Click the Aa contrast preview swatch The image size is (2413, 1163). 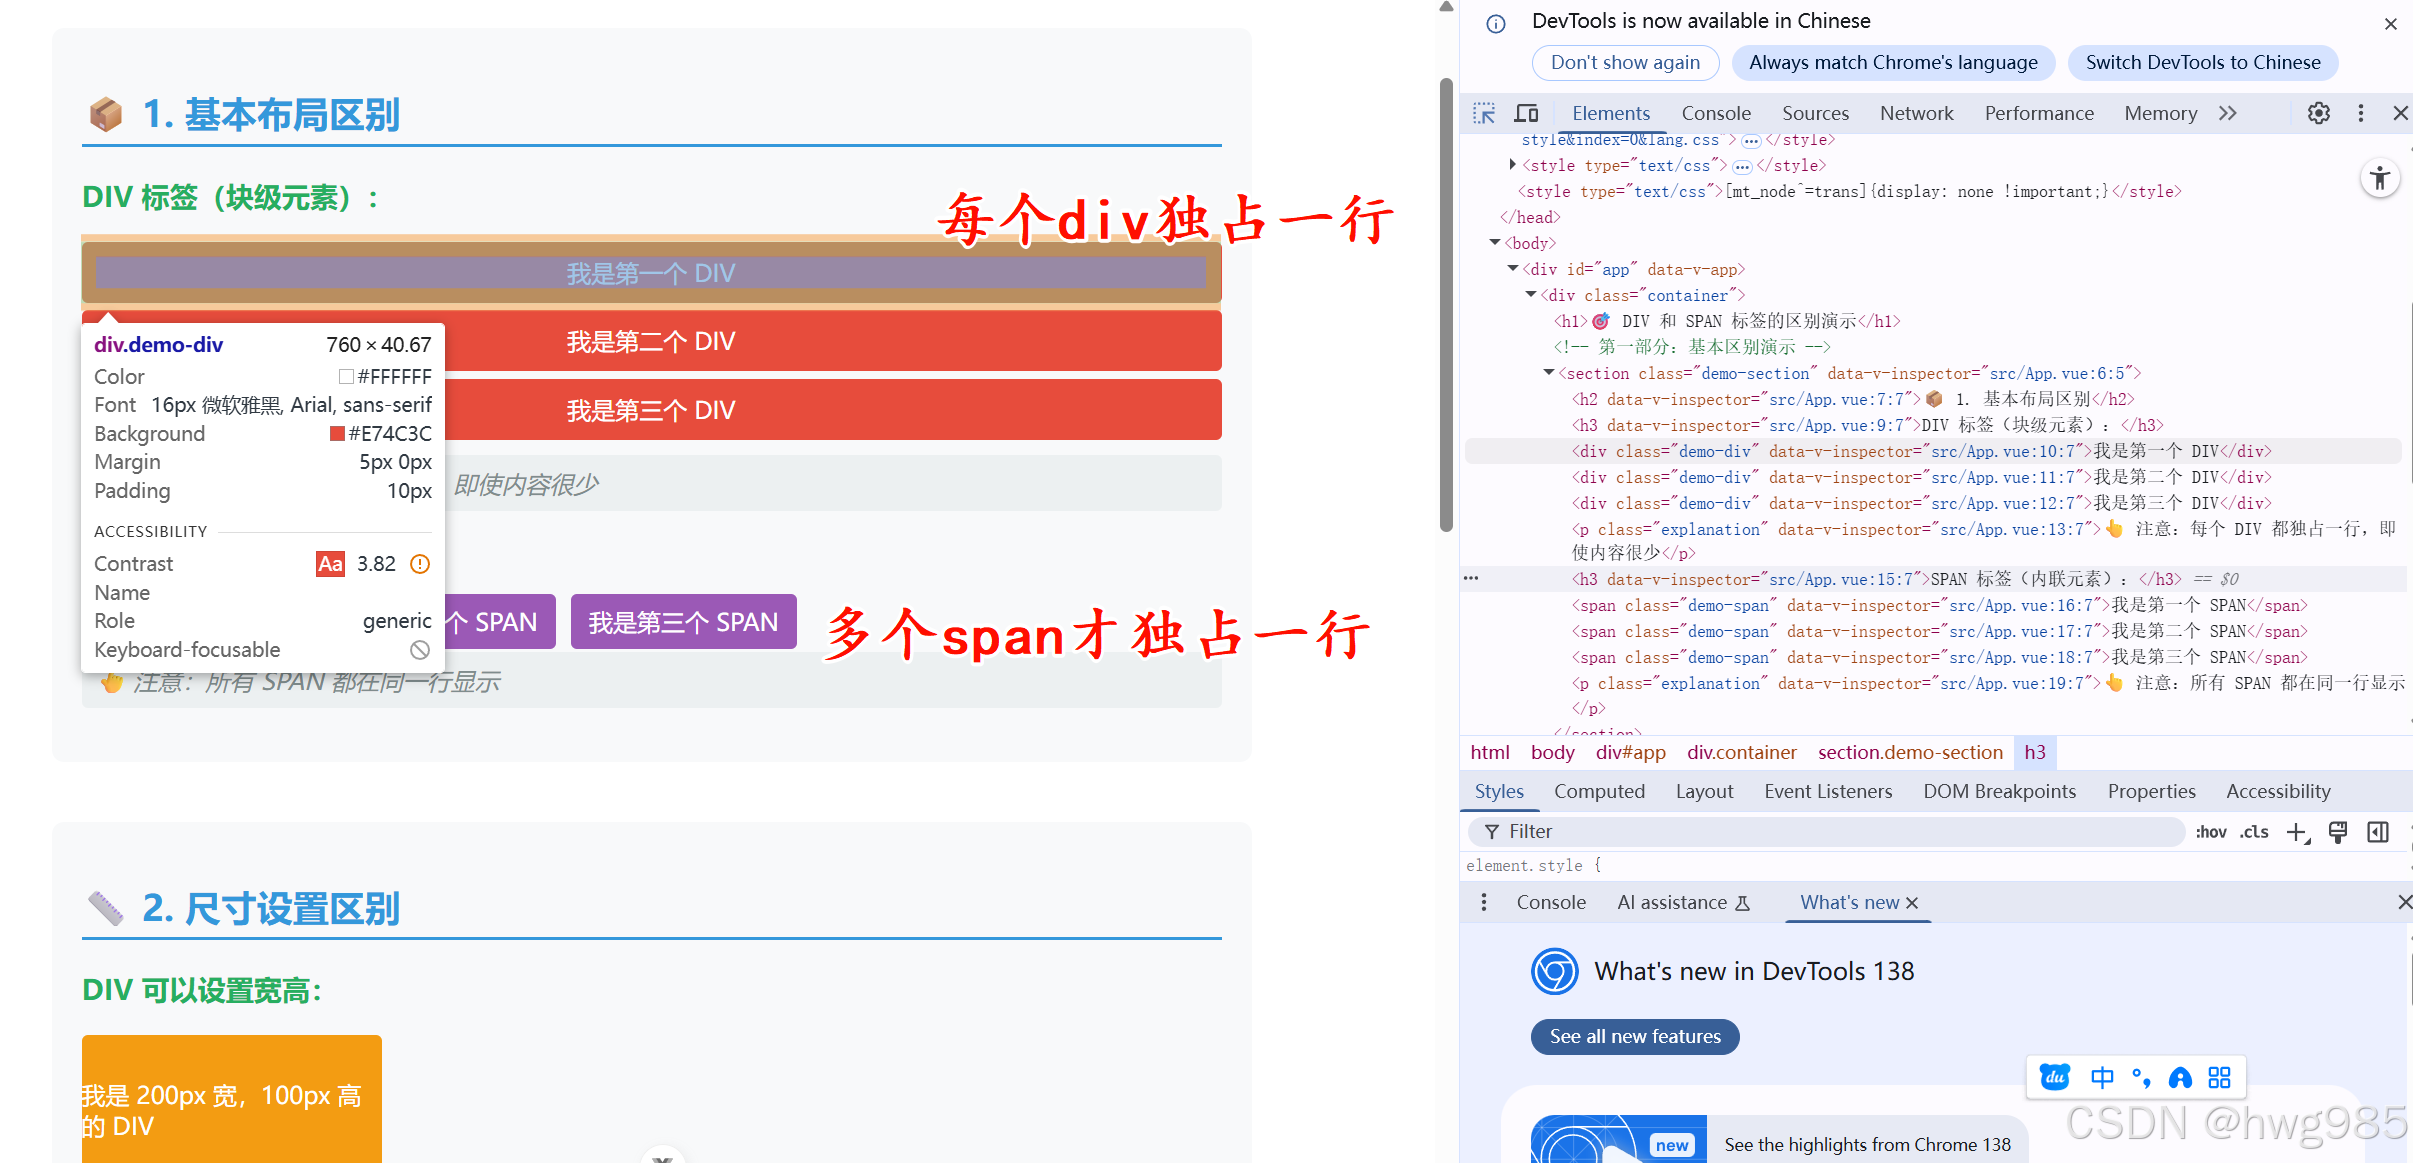330,564
